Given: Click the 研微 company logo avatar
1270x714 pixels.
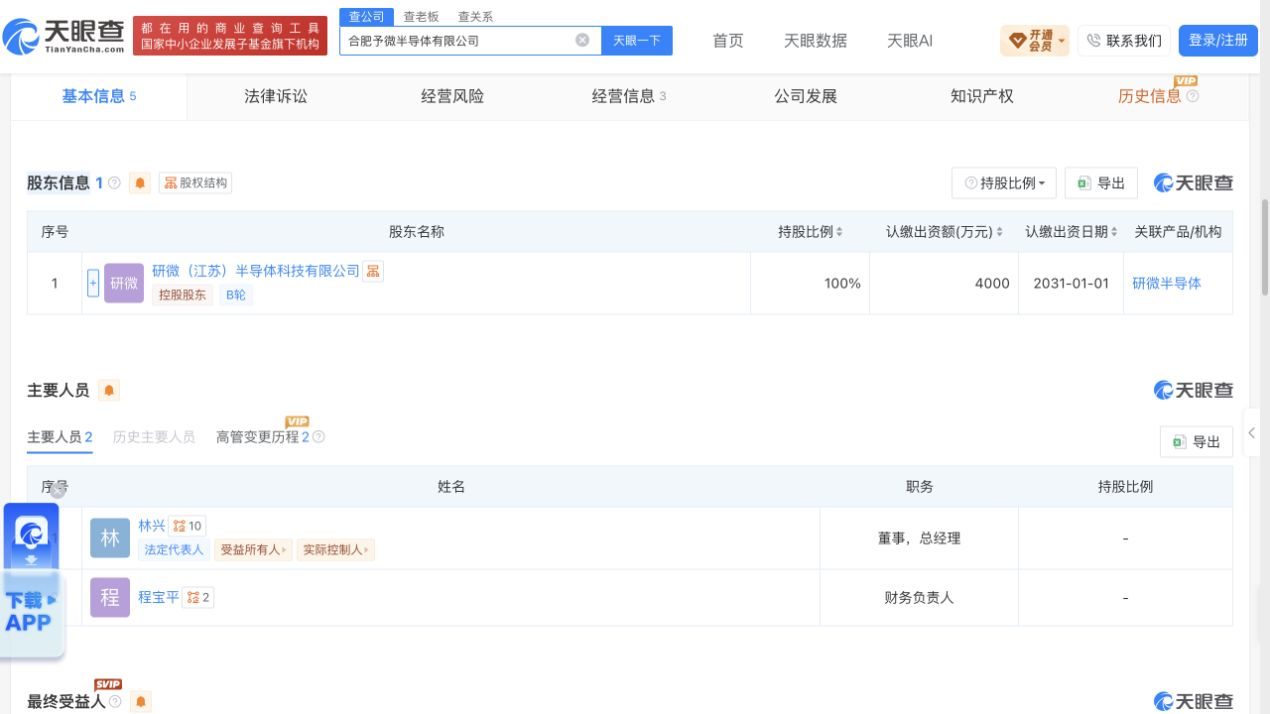Looking at the screenshot, I should tap(124, 283).
